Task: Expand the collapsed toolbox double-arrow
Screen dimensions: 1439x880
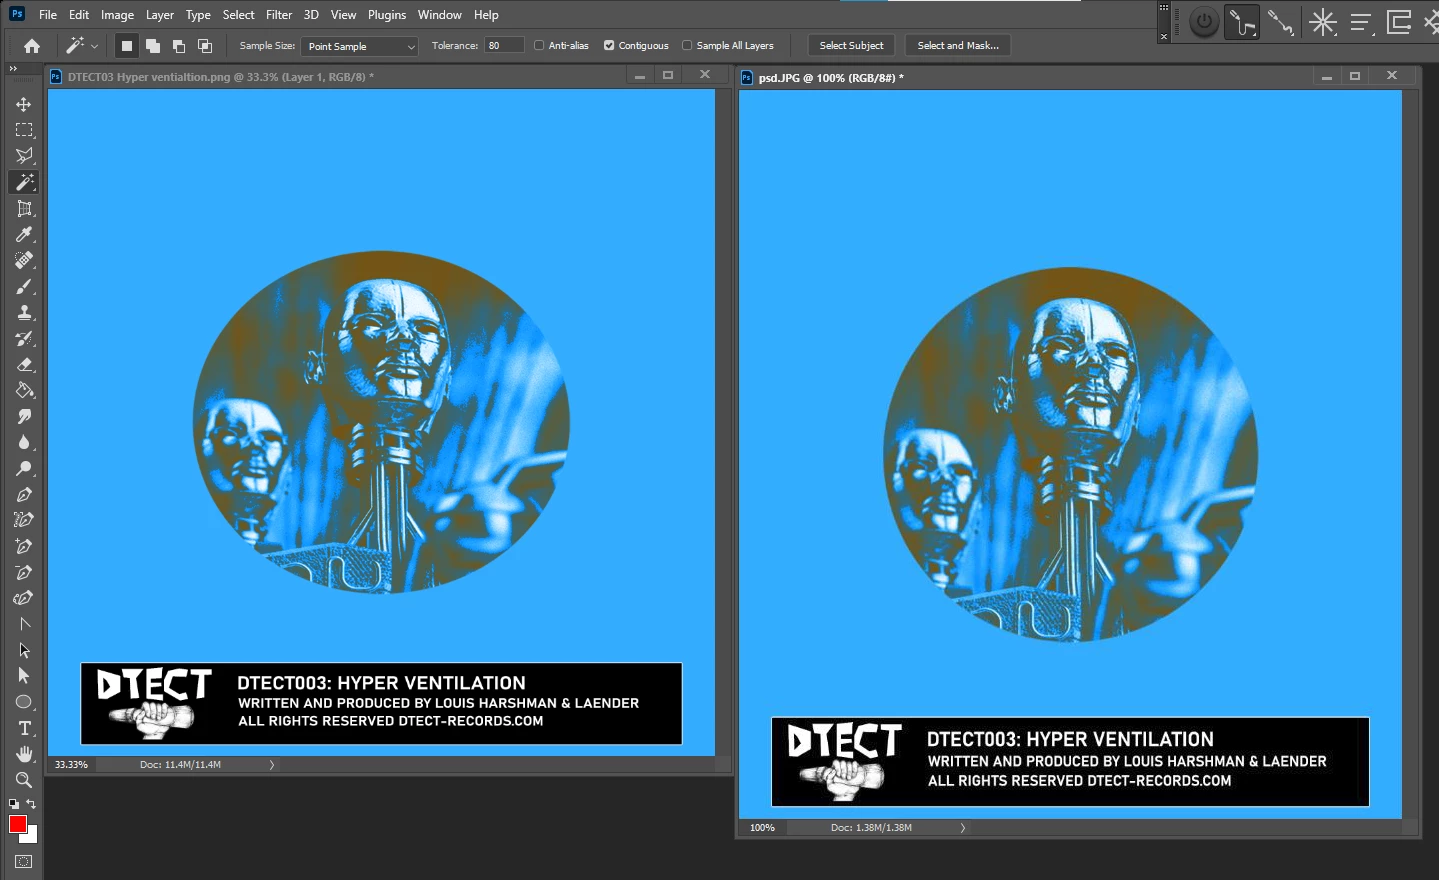Action: [x=13, y=69]
